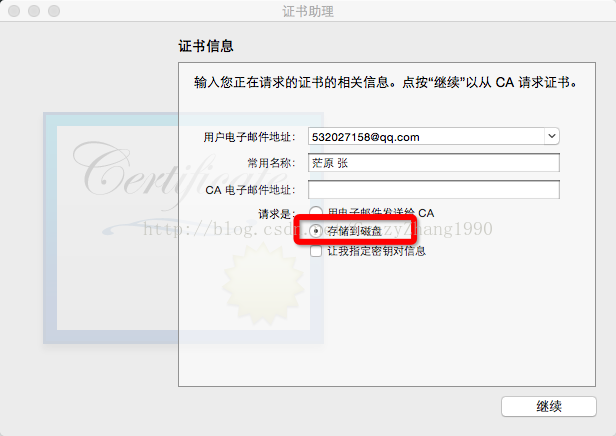The height and width of the screenshot is (436, 616).
Task: Click the 用户电子邮件地址 label
Action: pyautogui.click(x=249, y=137)
